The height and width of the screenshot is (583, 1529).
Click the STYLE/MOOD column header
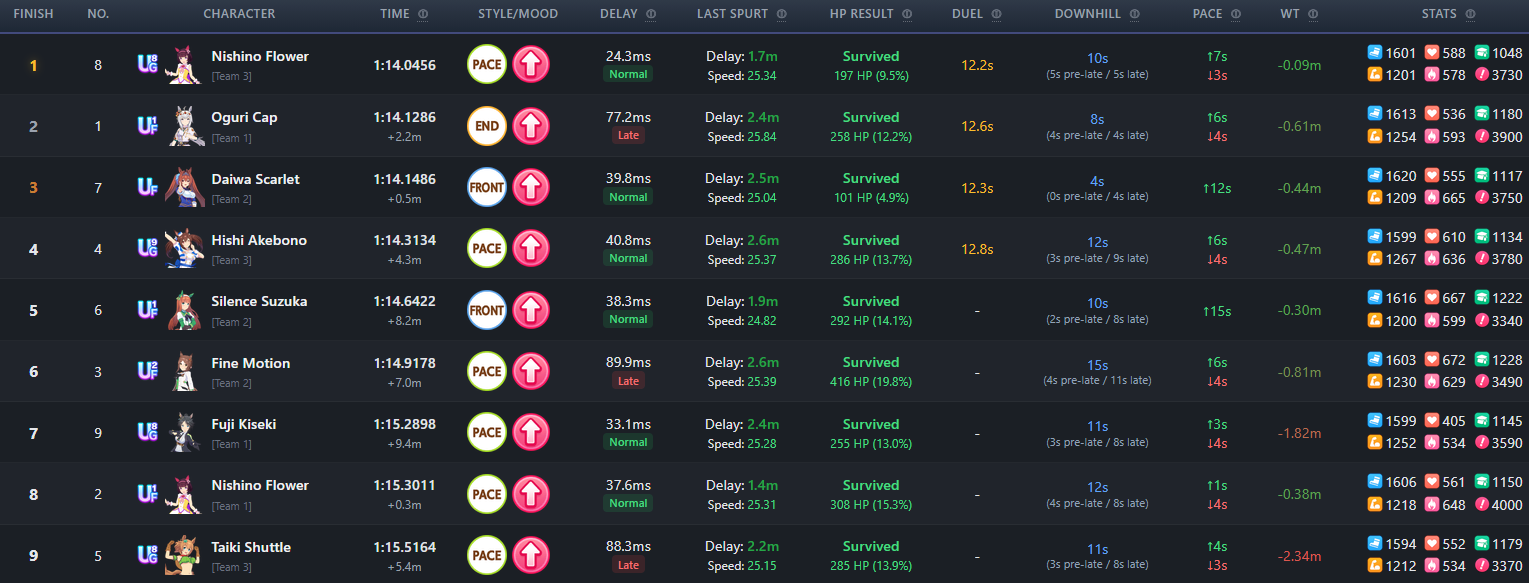518,15
